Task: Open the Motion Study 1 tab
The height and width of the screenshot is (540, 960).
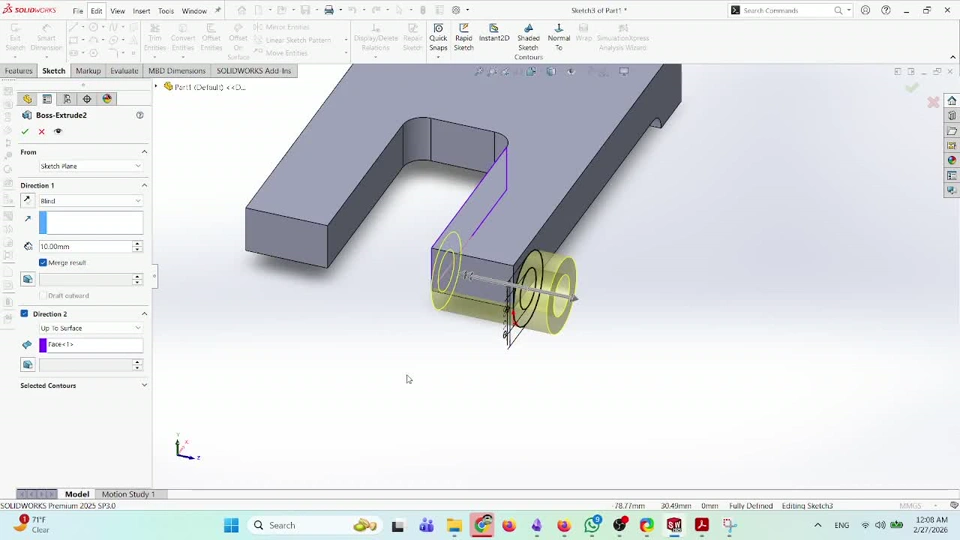Action: point(128,494)
